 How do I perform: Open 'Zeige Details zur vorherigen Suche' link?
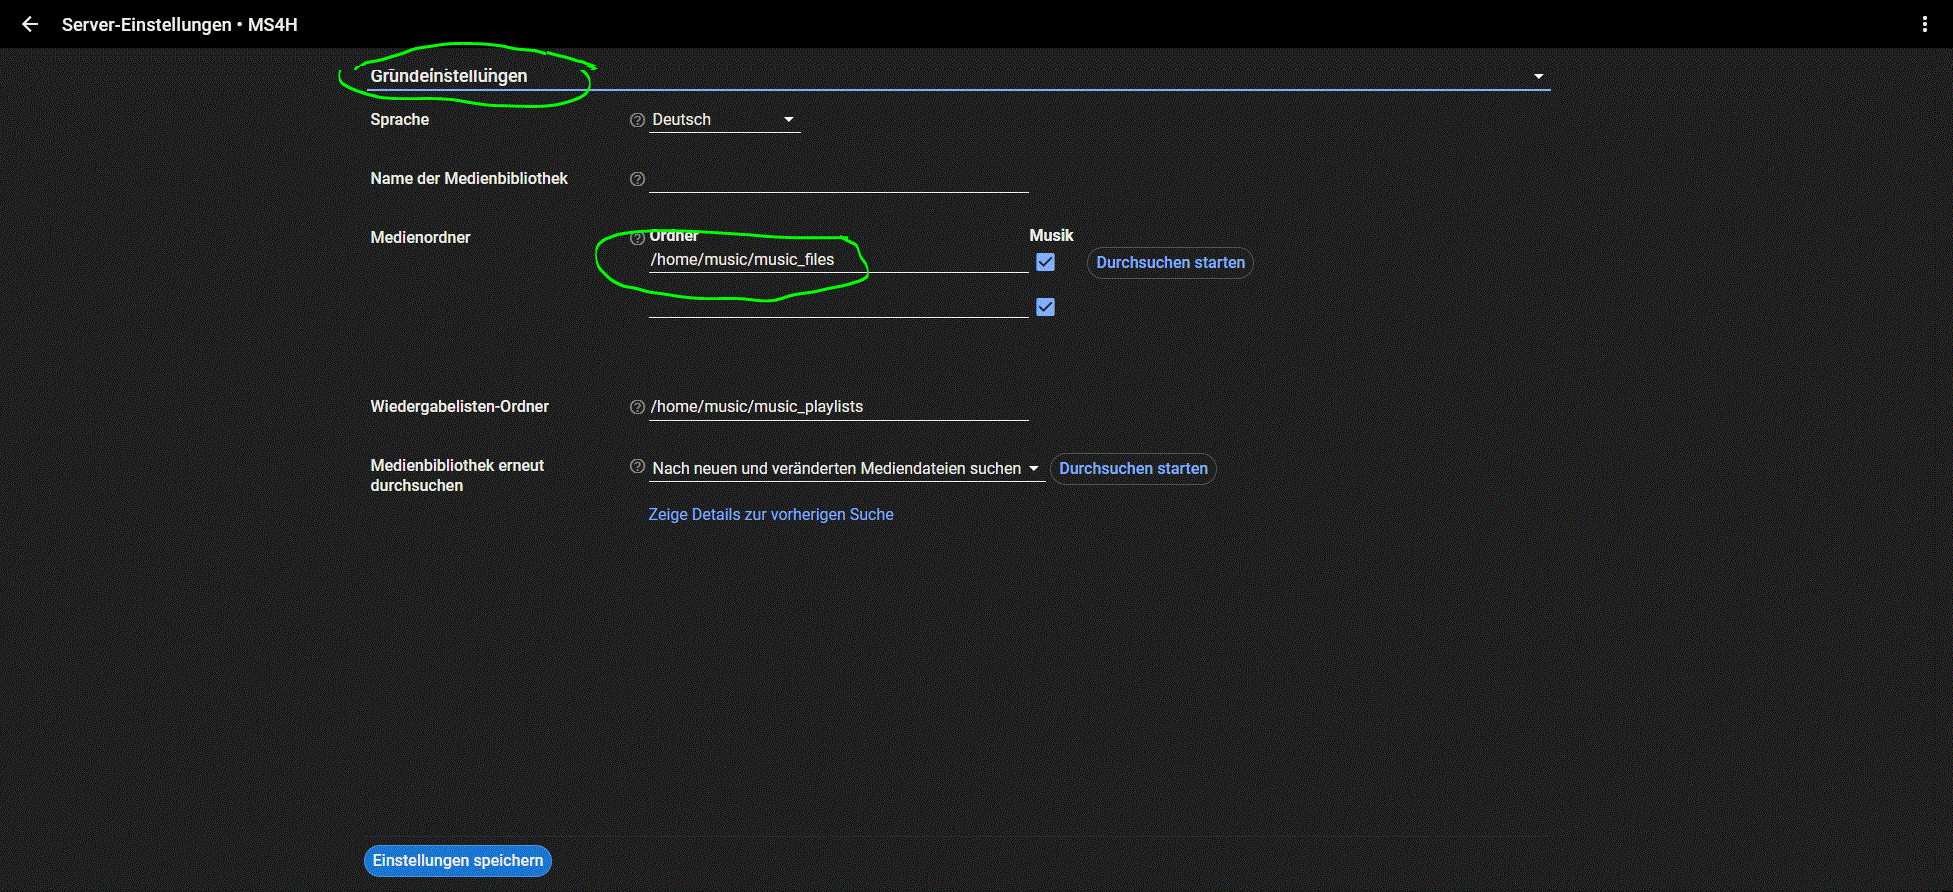(x=771, y=515)
